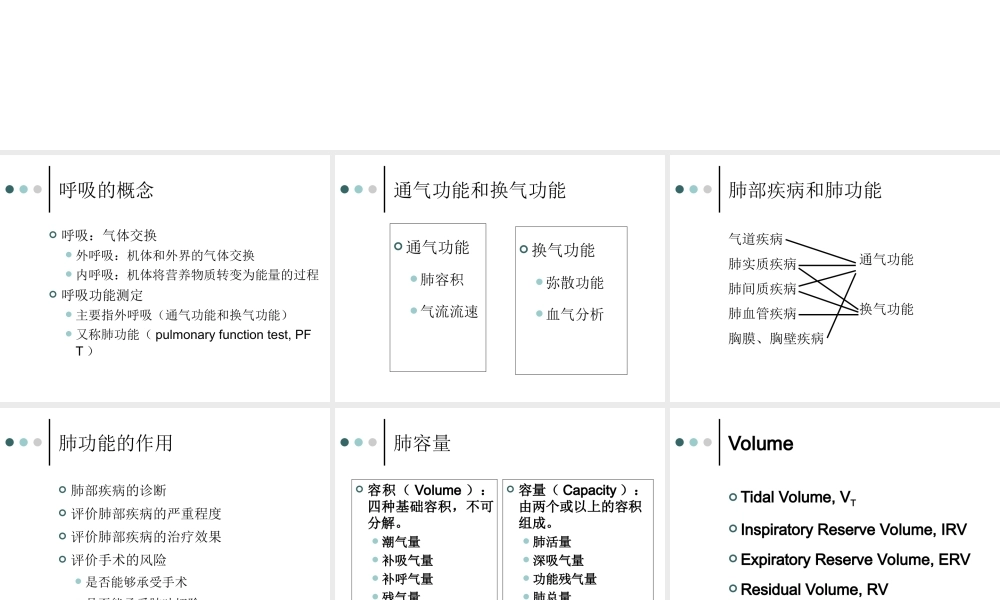Select the dot cluster next to Volume heading
1000x600 pixels.
click(695, 441)
